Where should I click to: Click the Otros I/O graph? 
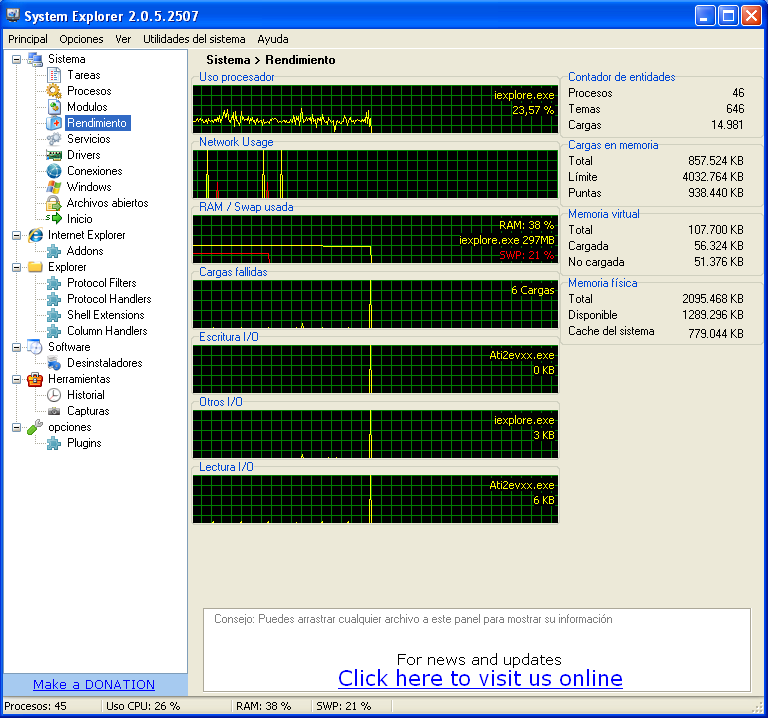point(375,434)
